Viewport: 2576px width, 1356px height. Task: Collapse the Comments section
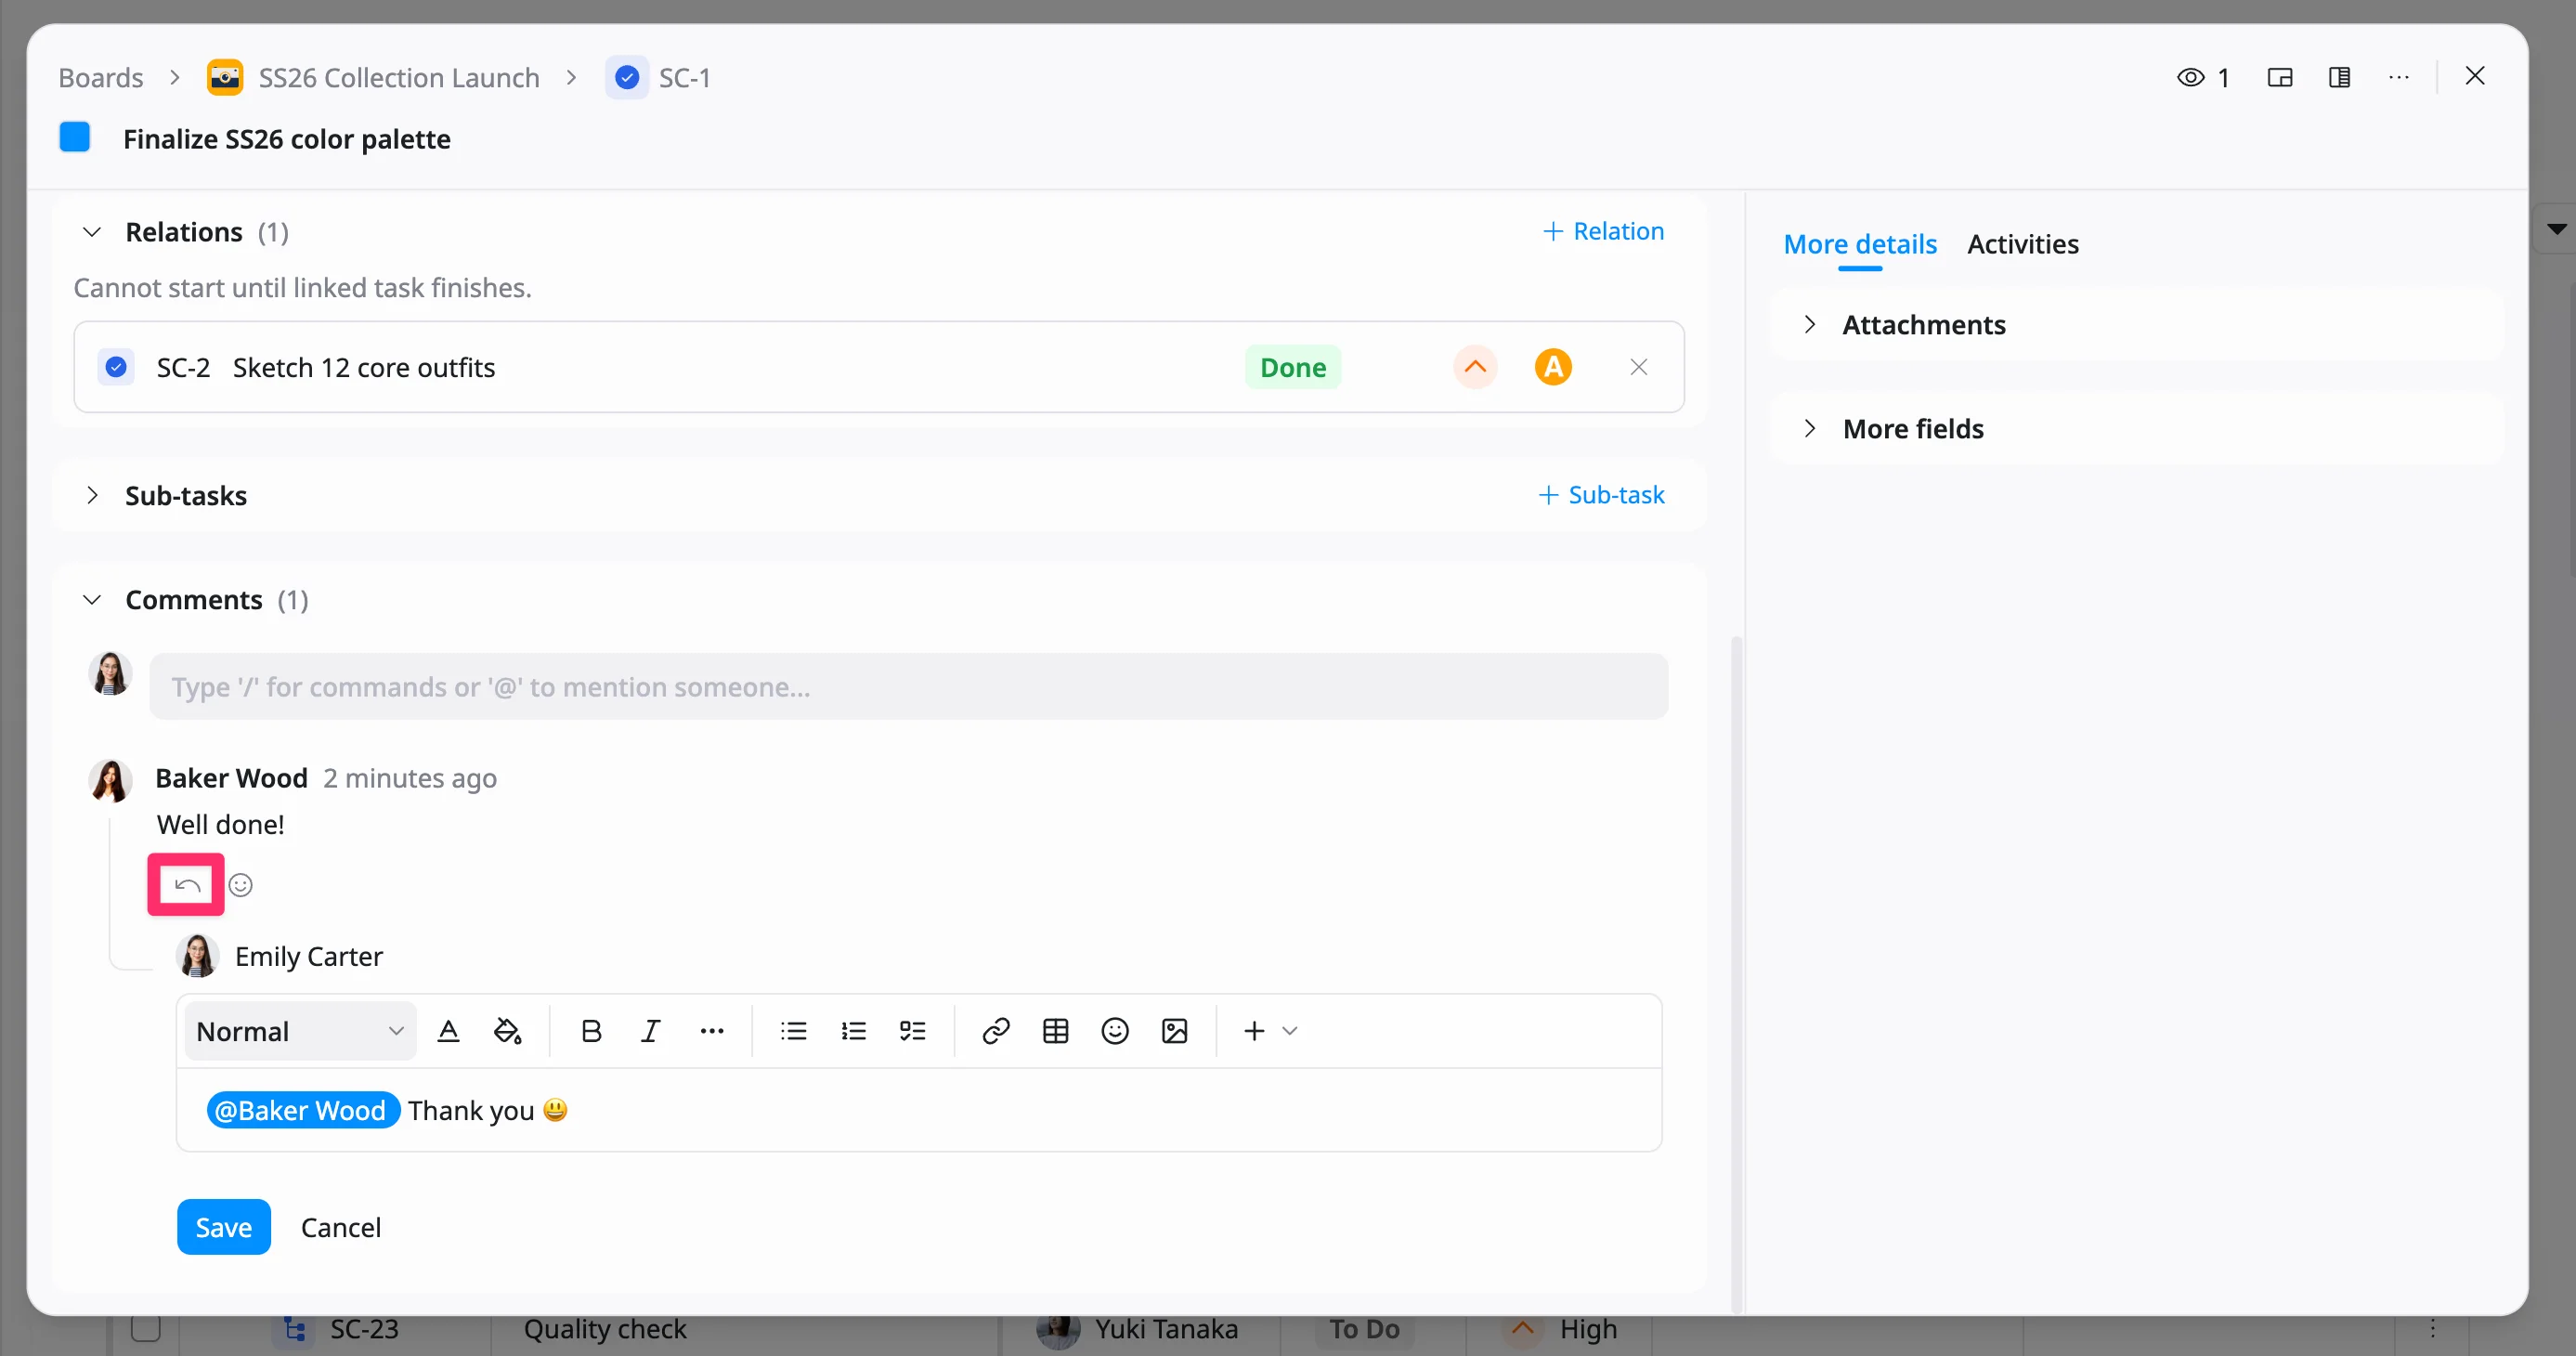tap(92, 600)
